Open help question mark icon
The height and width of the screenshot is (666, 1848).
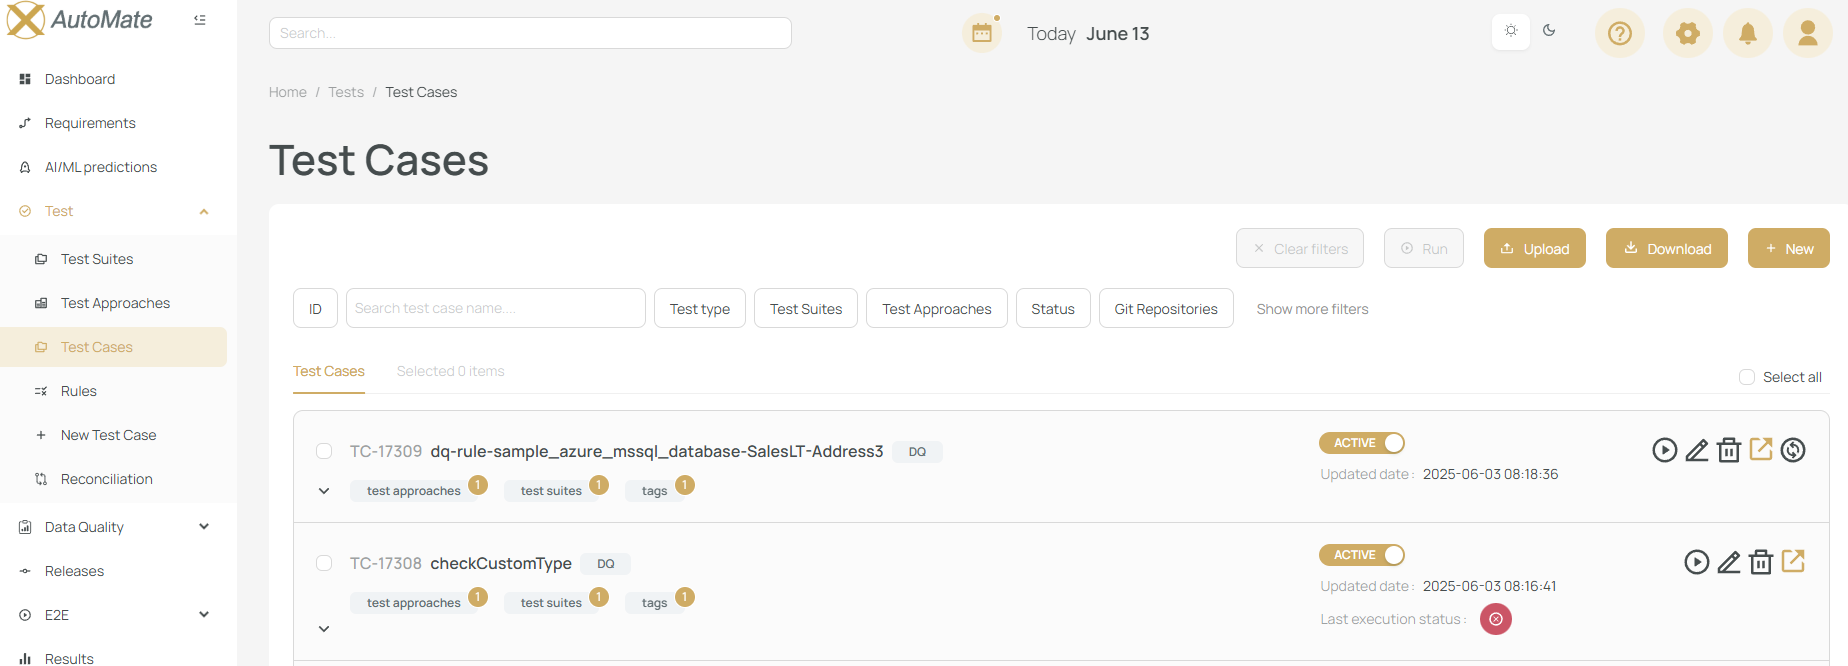coord(1620,33)
